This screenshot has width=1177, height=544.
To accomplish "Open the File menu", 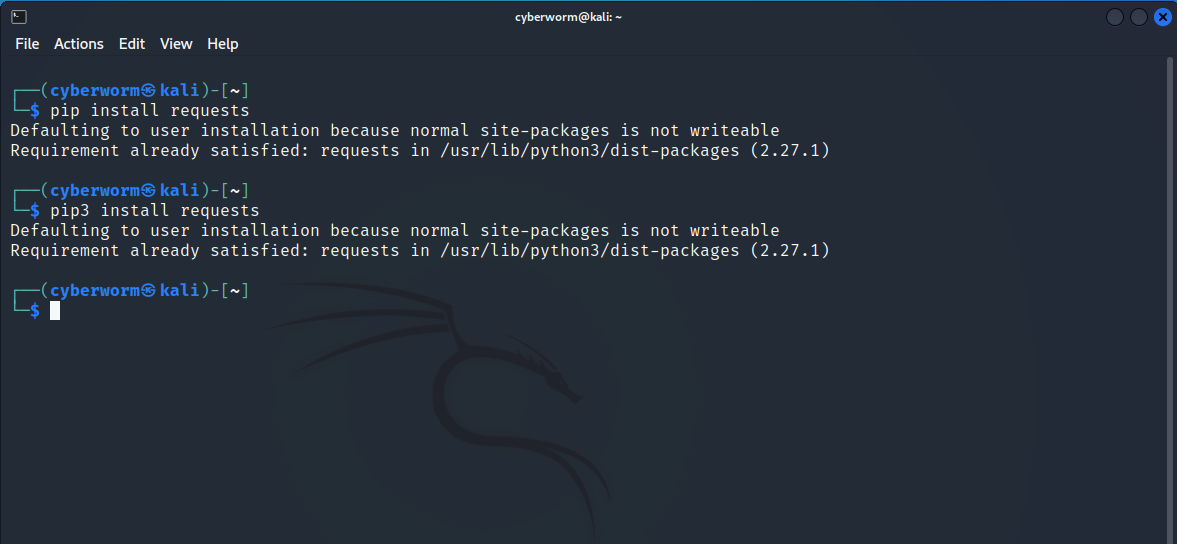I will [x=27, y=44].
